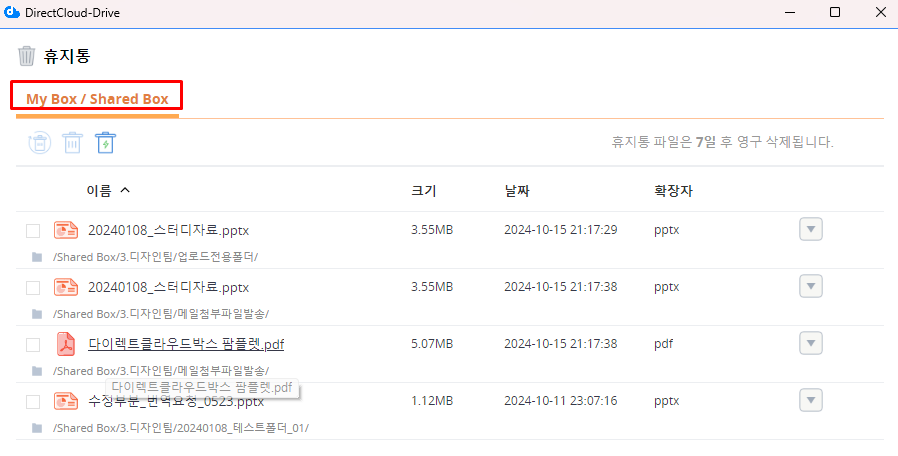Sort list by the 이름 column header
This screenshot has width=898, height=456.
99,191
